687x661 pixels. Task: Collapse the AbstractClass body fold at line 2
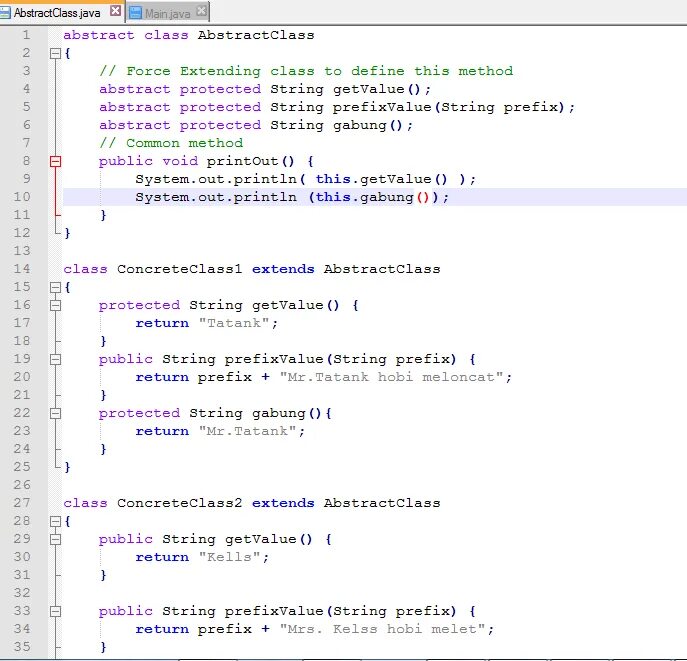[55, 53]
